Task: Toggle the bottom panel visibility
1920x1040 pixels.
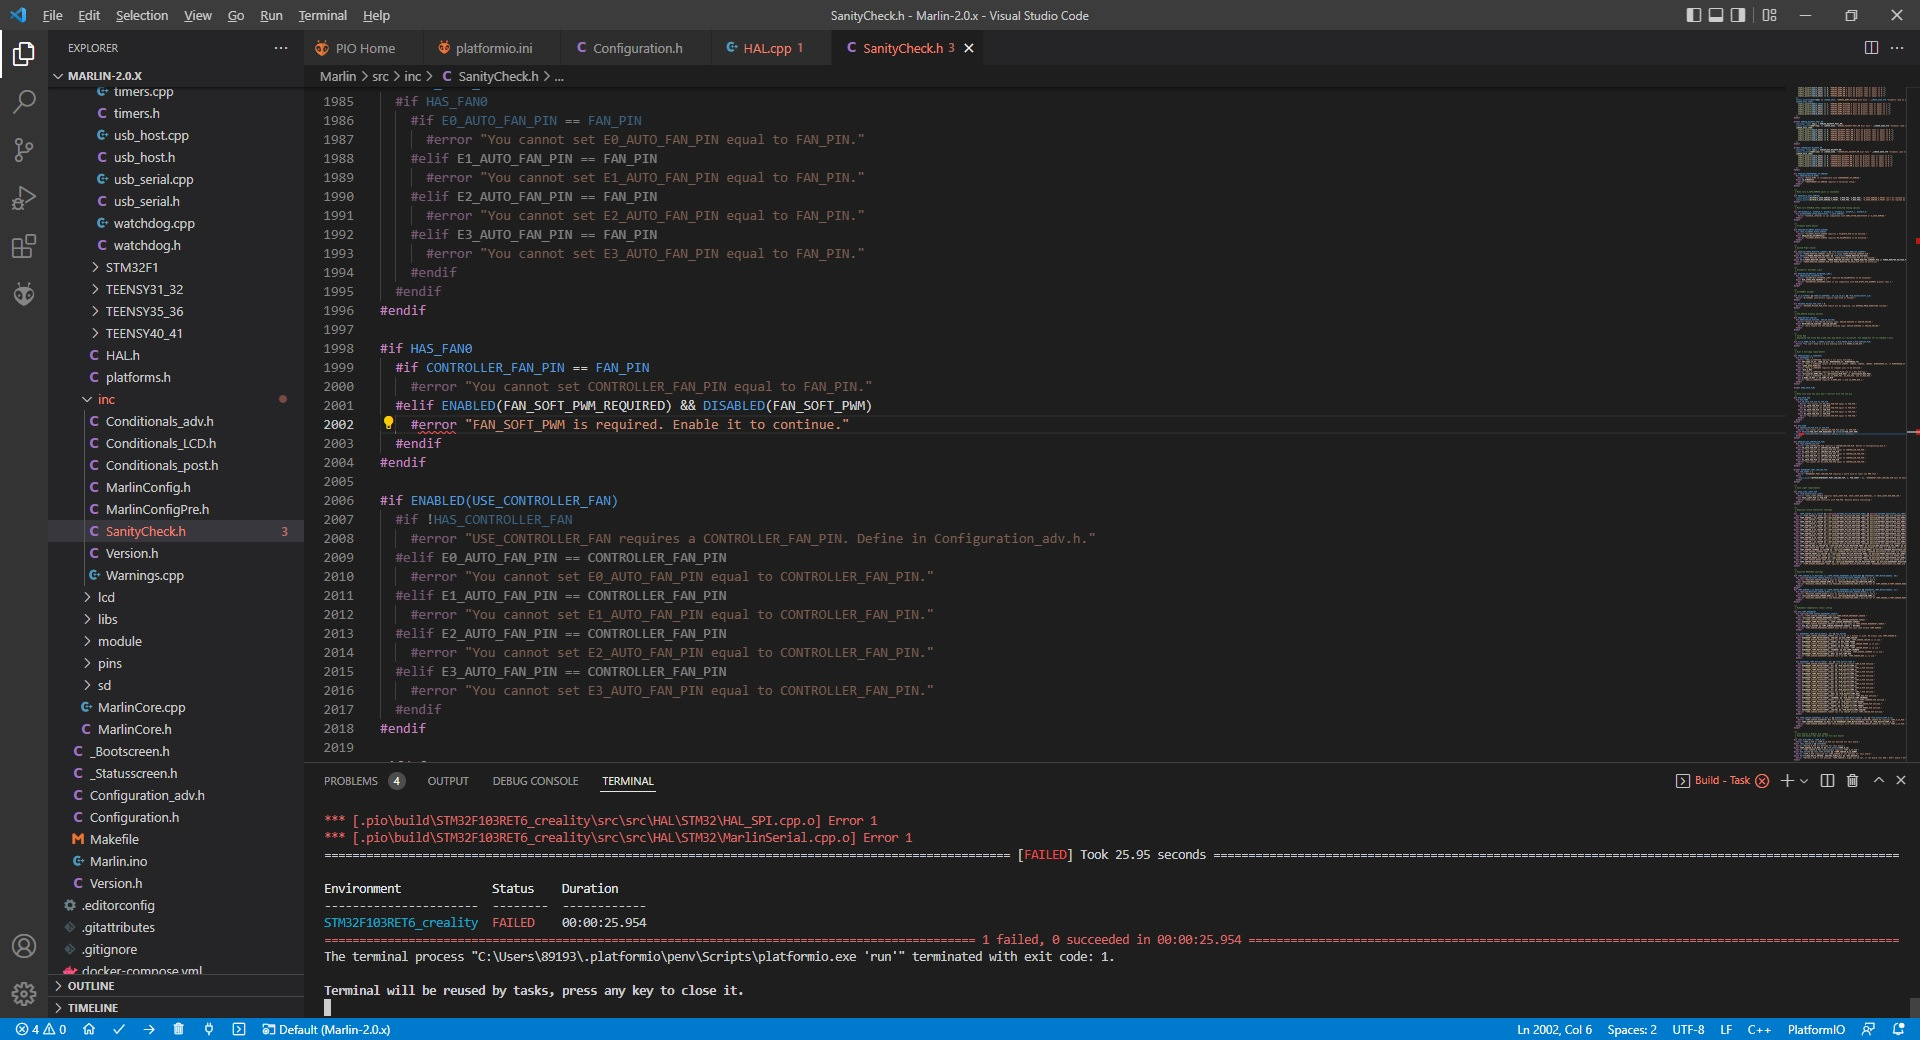Action: coord(1716,15)
